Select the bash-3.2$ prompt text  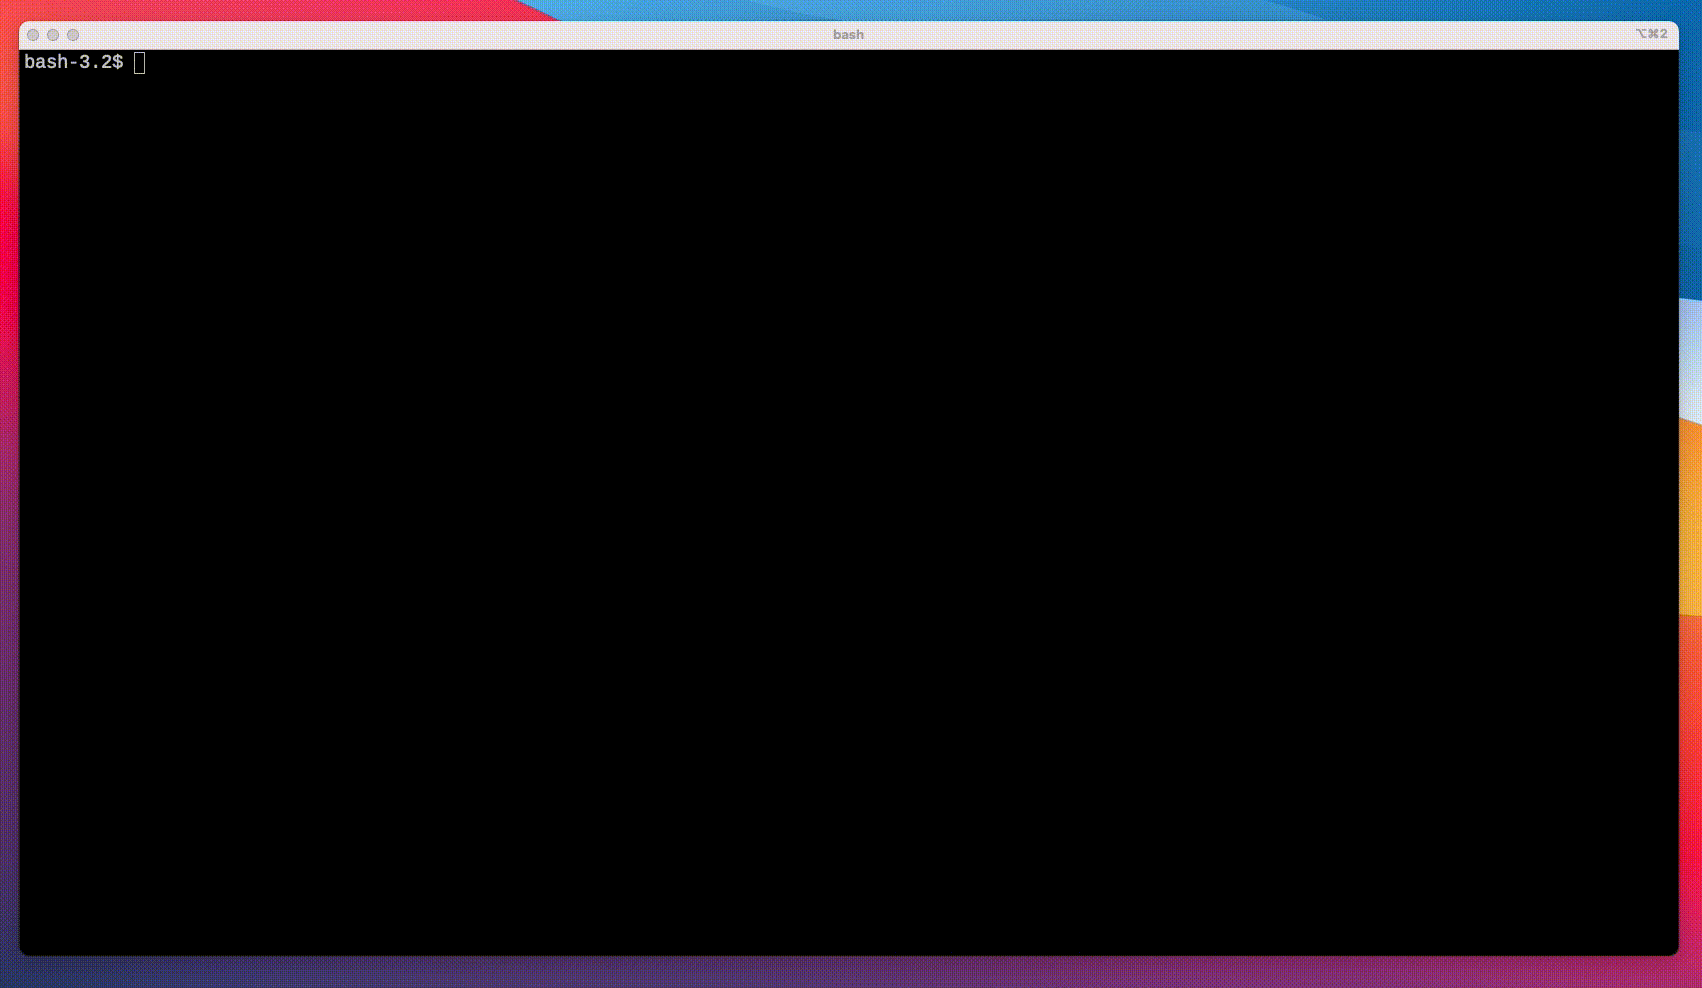point(73,62)
